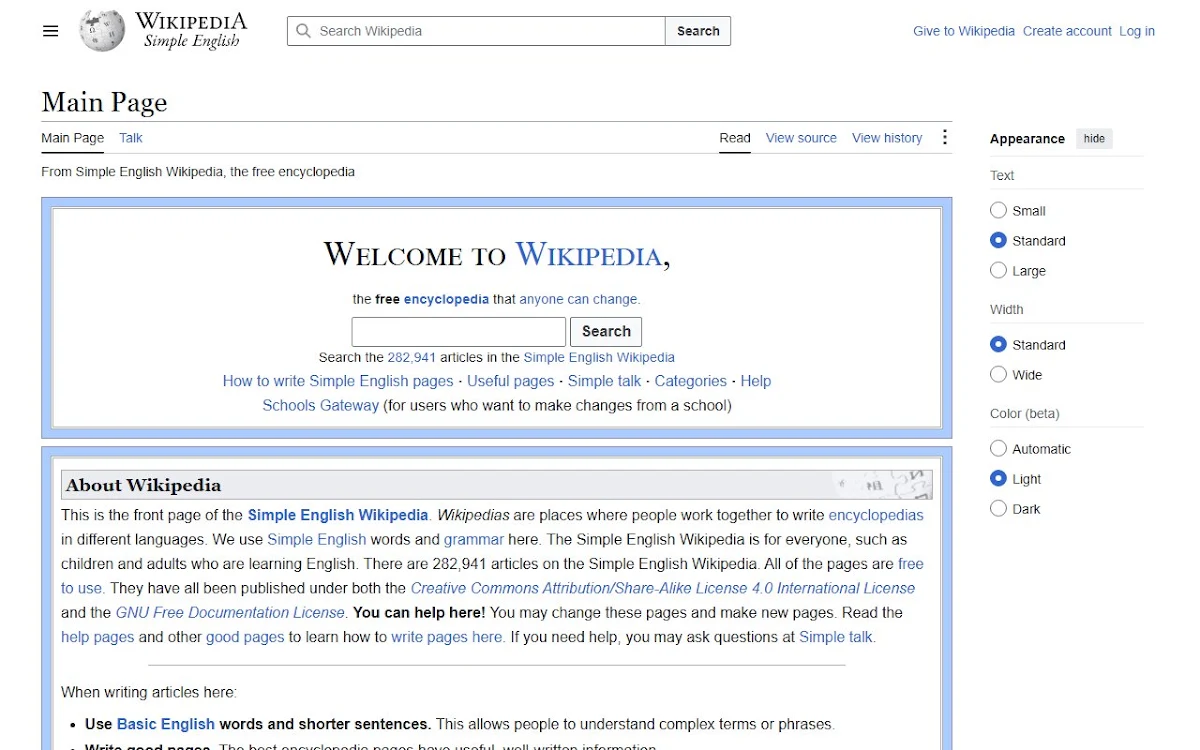Viewport: 1200px width, 750px height.
Task: Open GNU Free Documentation License link
Action: pos(230,612)
